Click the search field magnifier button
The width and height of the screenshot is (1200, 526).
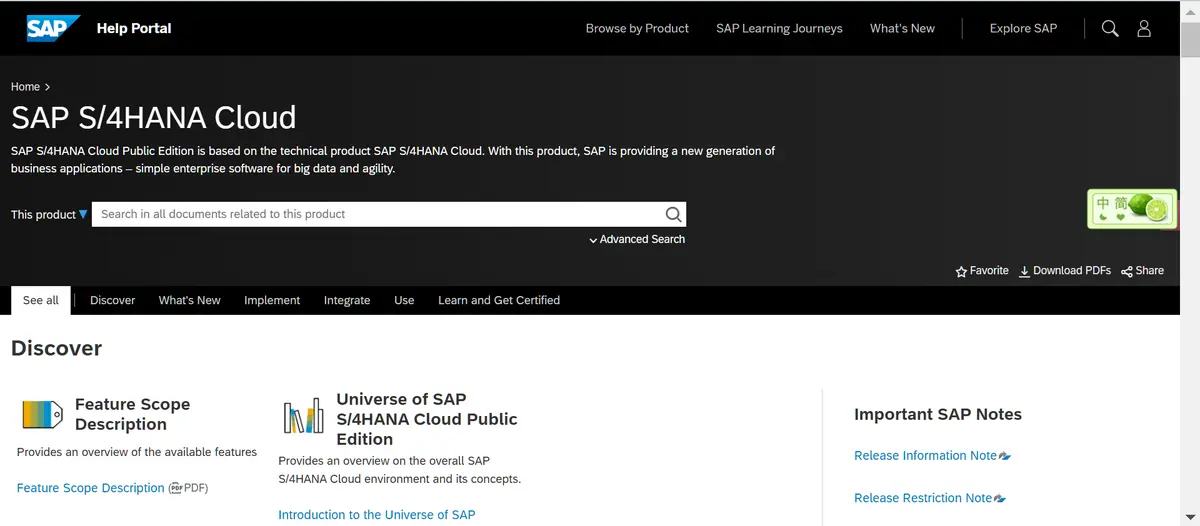(673, 214)
